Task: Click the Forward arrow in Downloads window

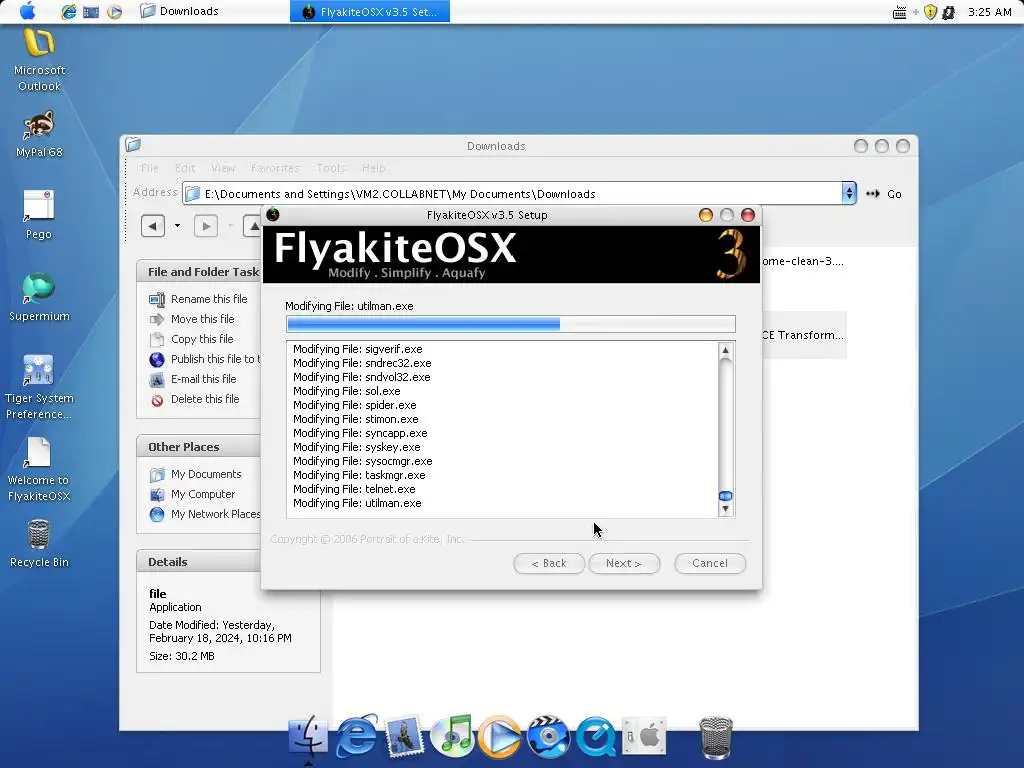Action: click(206, 226)
